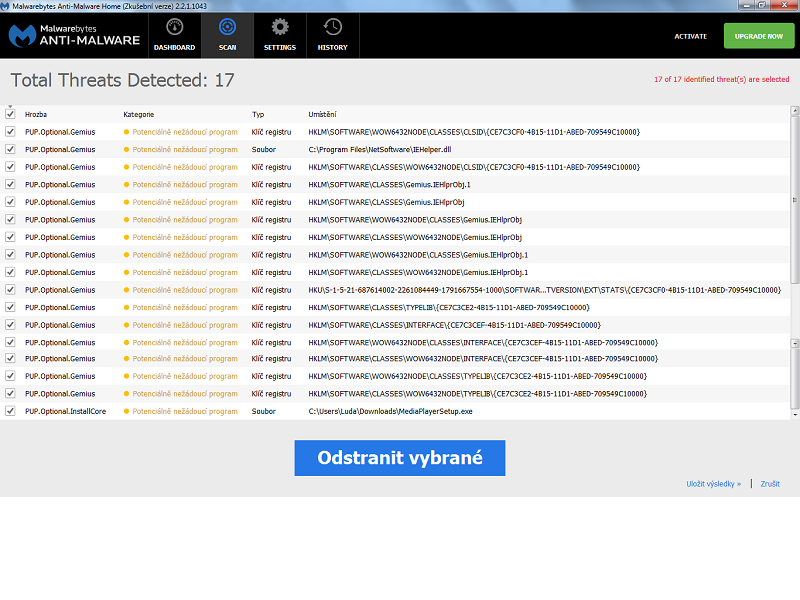Click the Uložit výsledky link
Screen dimensions: 800x600
point(714,481)
